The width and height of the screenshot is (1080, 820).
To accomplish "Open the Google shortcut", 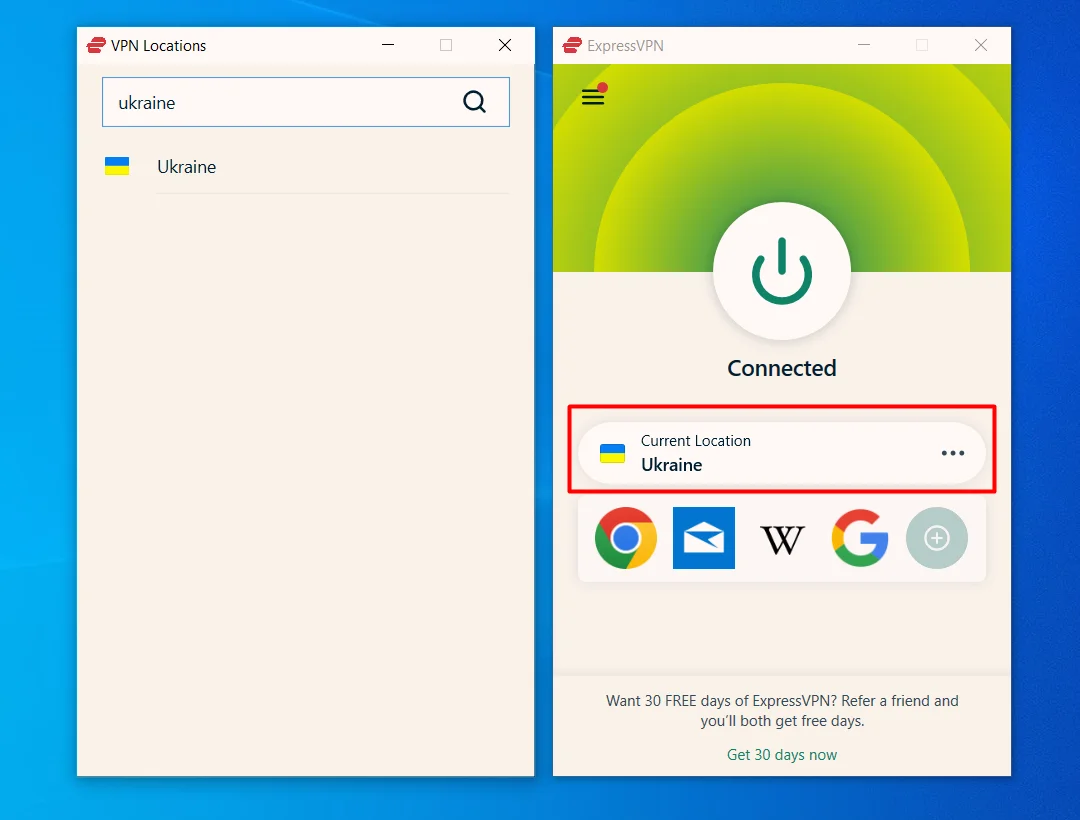I will tap(860, 538).
